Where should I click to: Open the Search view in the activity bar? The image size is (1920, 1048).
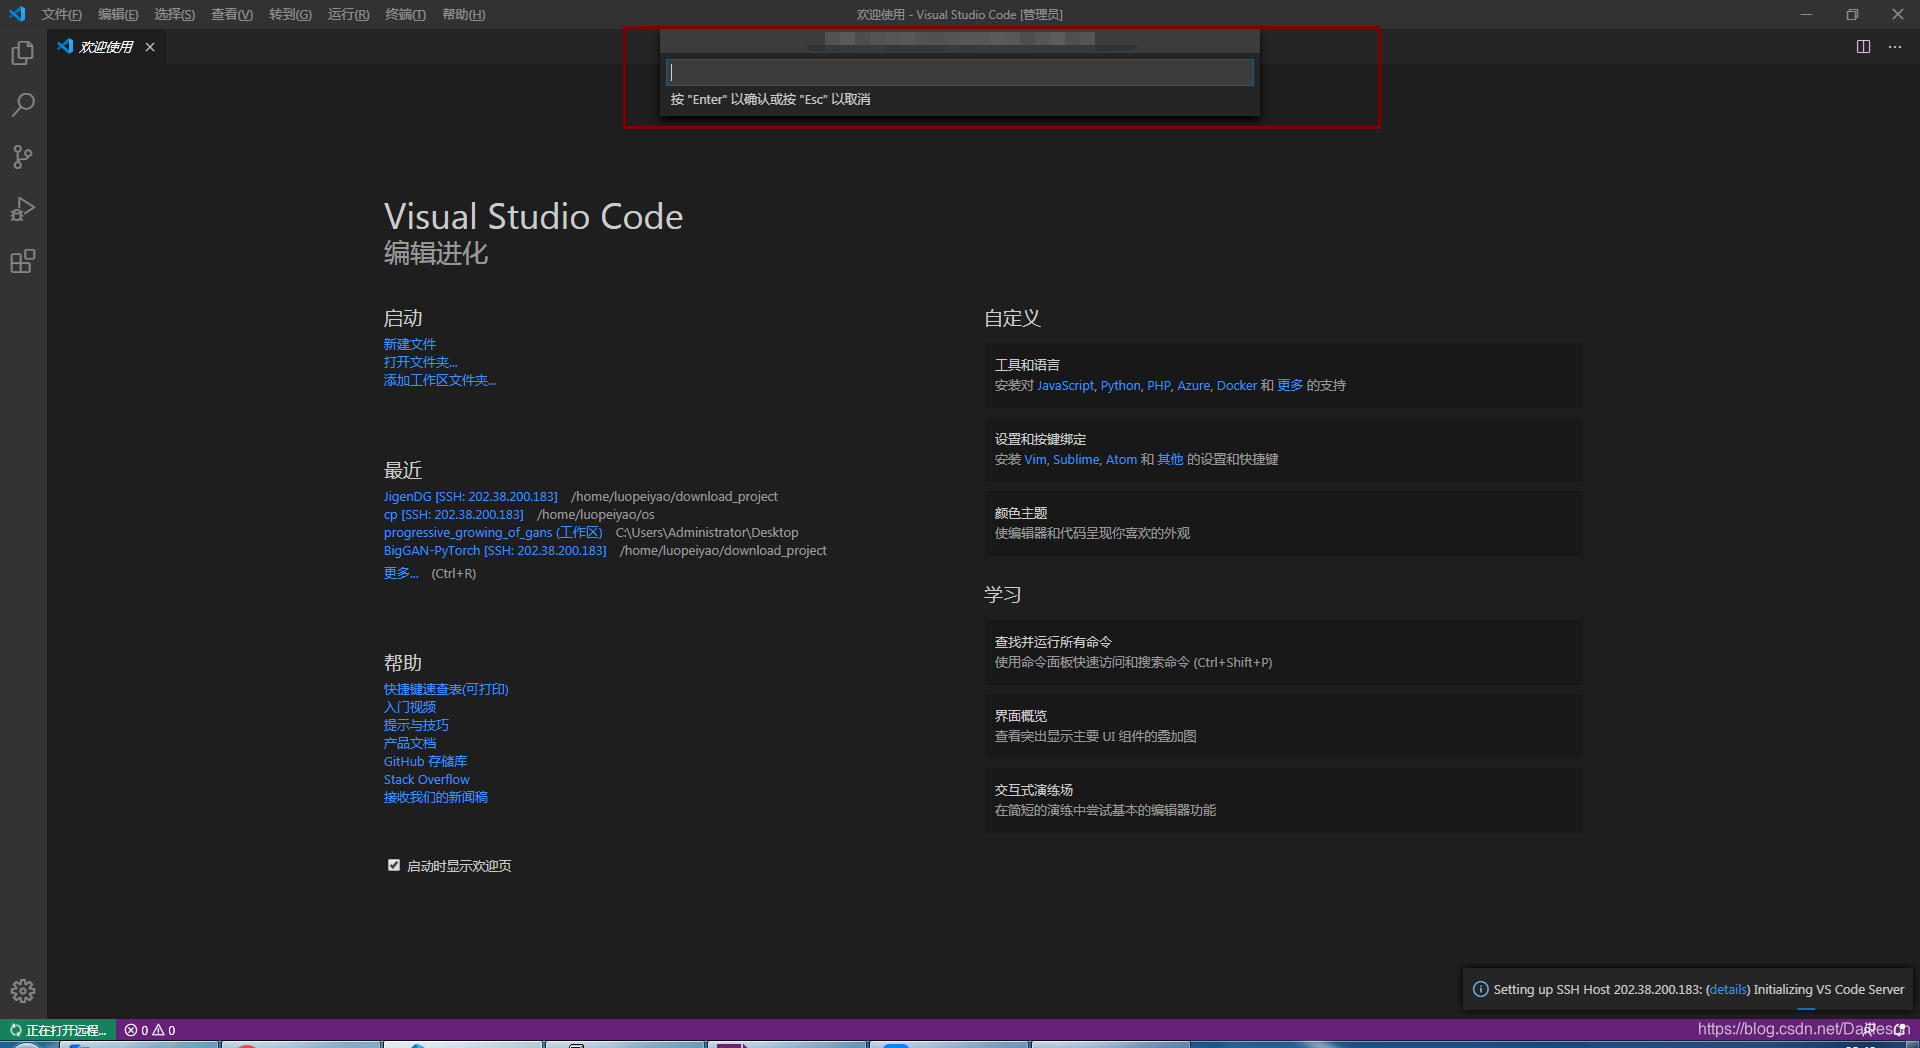(23, 105)
